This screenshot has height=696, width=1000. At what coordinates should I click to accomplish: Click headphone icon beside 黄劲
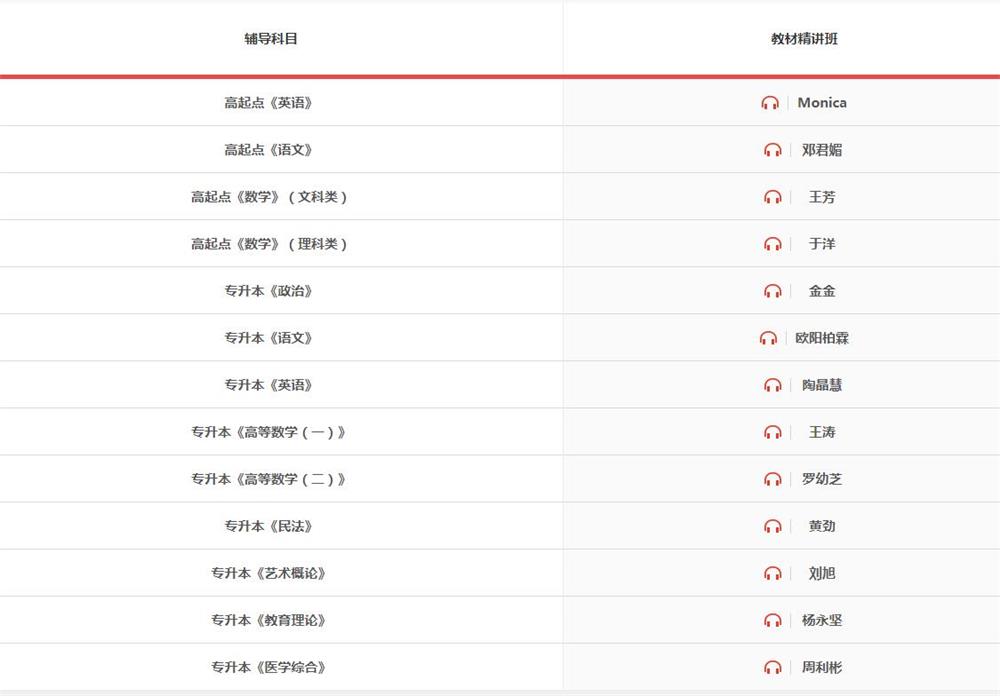(772, 526)
